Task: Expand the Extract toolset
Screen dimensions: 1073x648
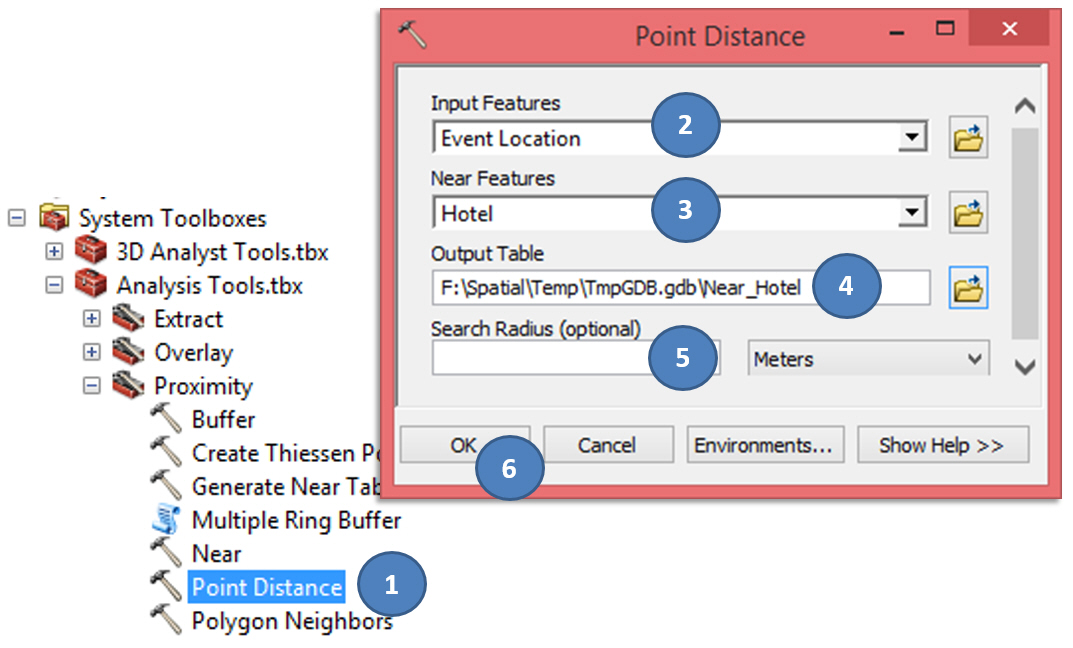Action: (x=92, y=319)
